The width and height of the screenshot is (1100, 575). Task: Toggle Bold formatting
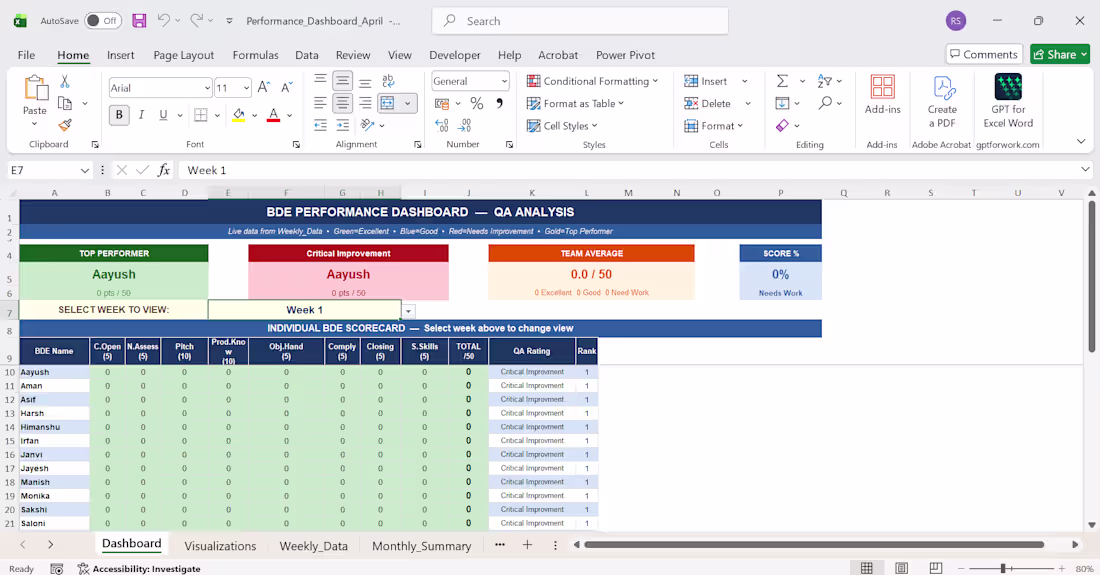(119, 115)
